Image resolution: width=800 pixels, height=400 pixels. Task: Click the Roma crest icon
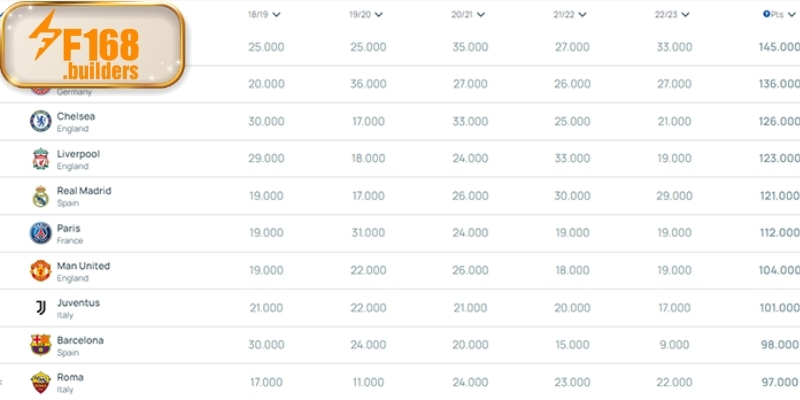[x=40, y=382]
